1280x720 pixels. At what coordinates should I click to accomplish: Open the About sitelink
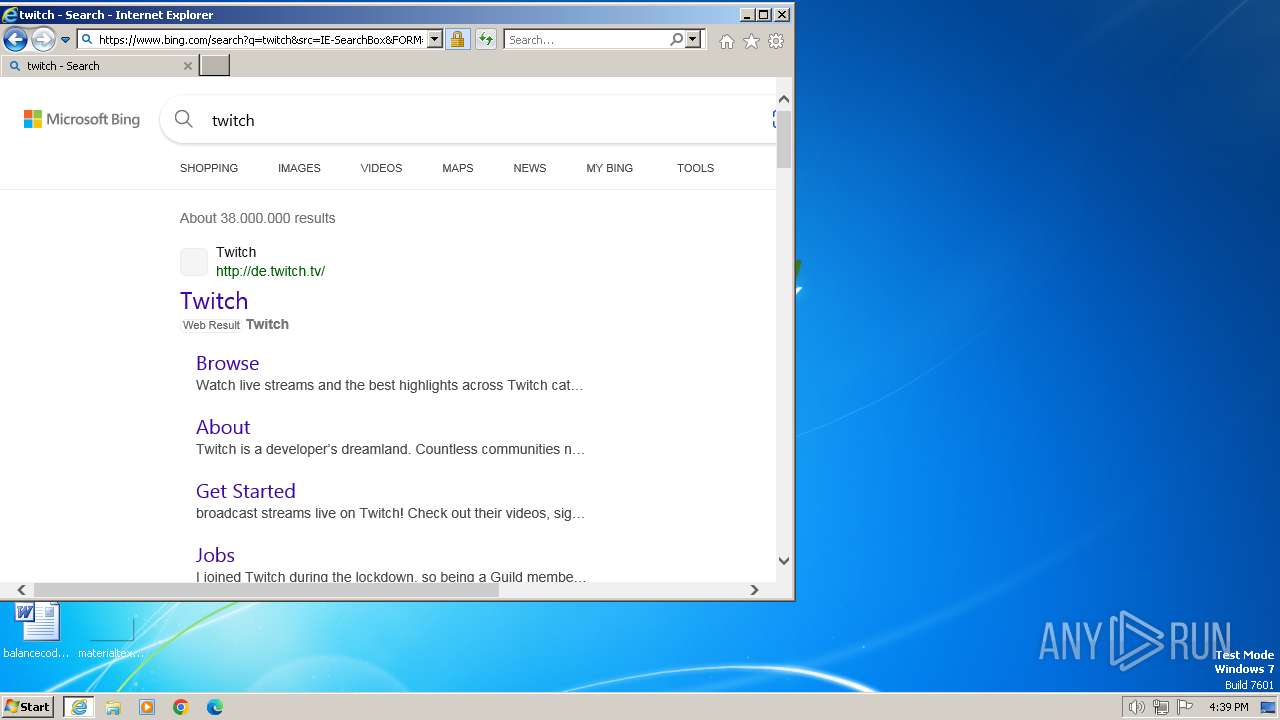223,427
